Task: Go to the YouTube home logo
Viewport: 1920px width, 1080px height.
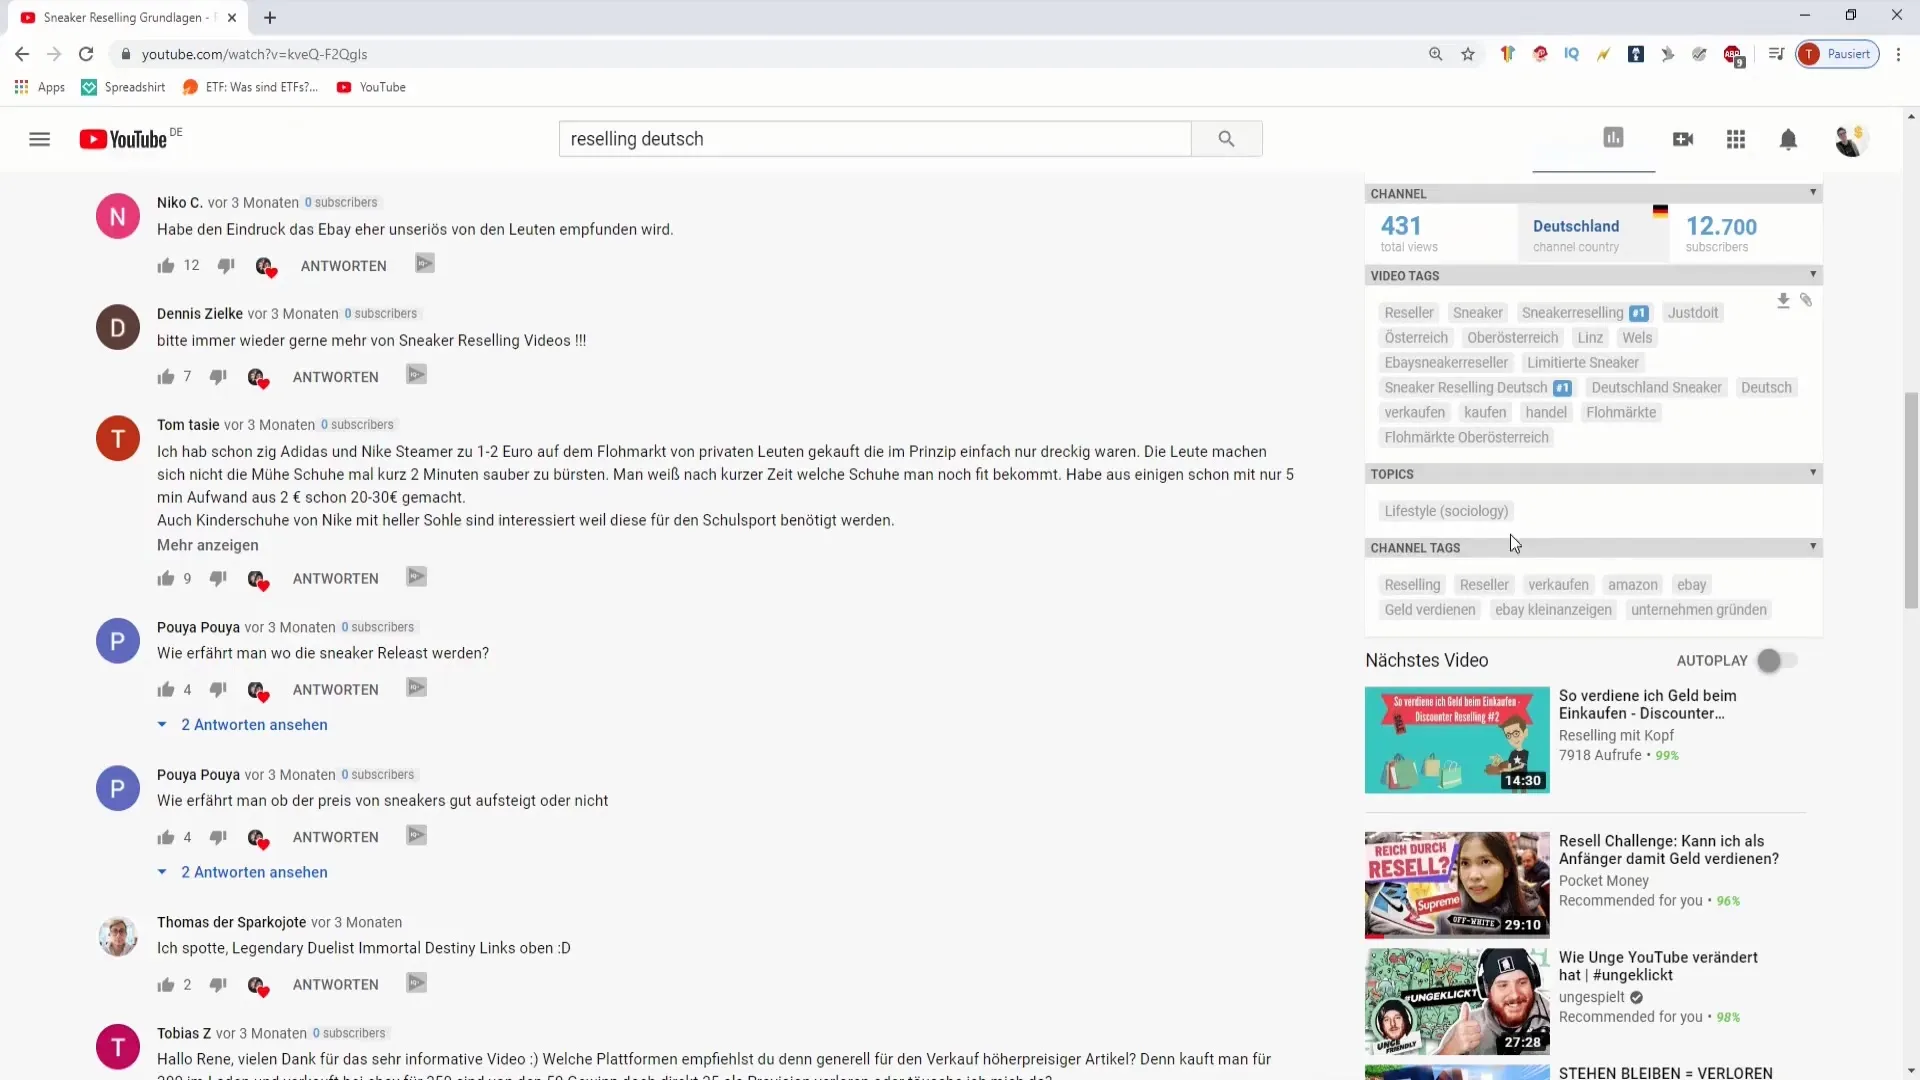Action: tap(123, 139)
